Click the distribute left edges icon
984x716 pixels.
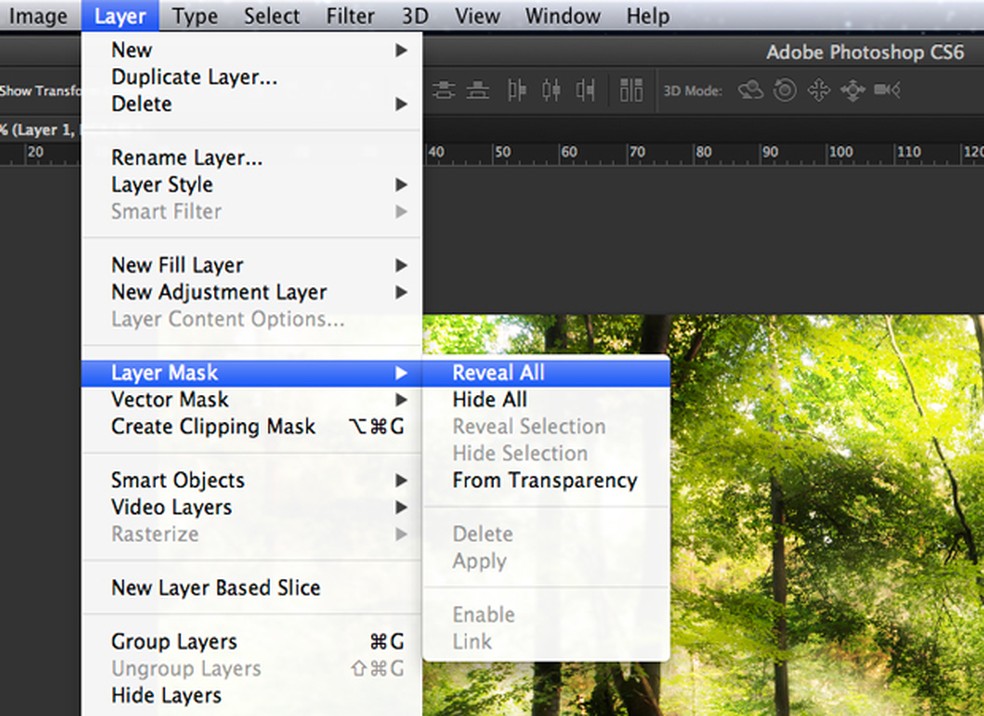click(x=517, y=91)
